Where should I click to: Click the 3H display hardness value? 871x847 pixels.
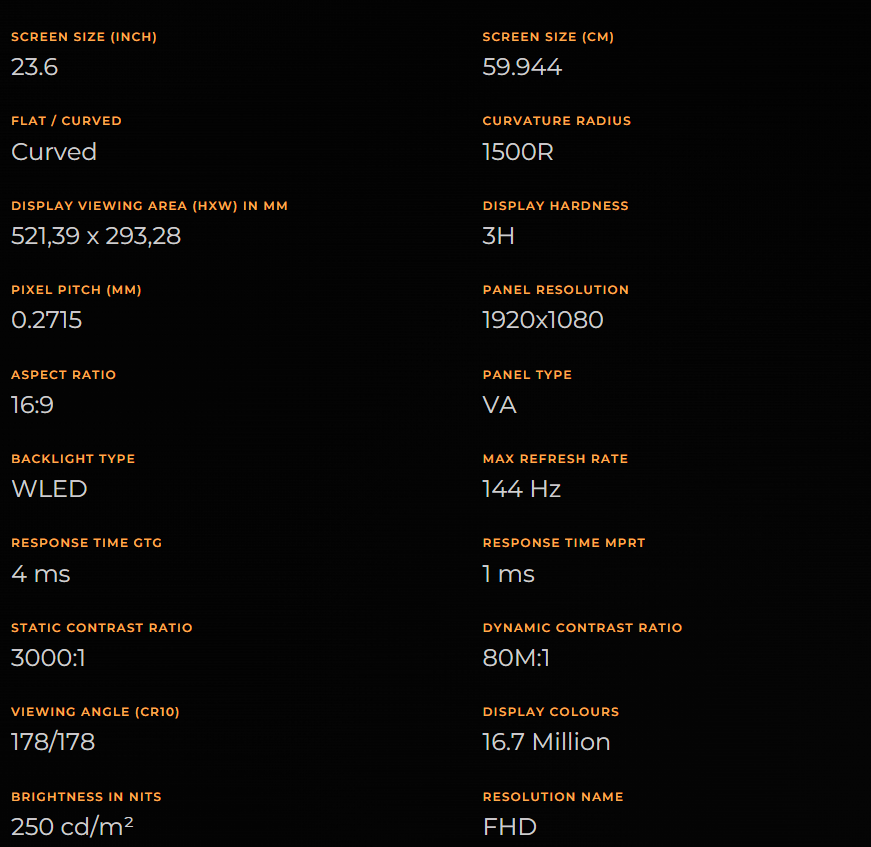point(498,236)
